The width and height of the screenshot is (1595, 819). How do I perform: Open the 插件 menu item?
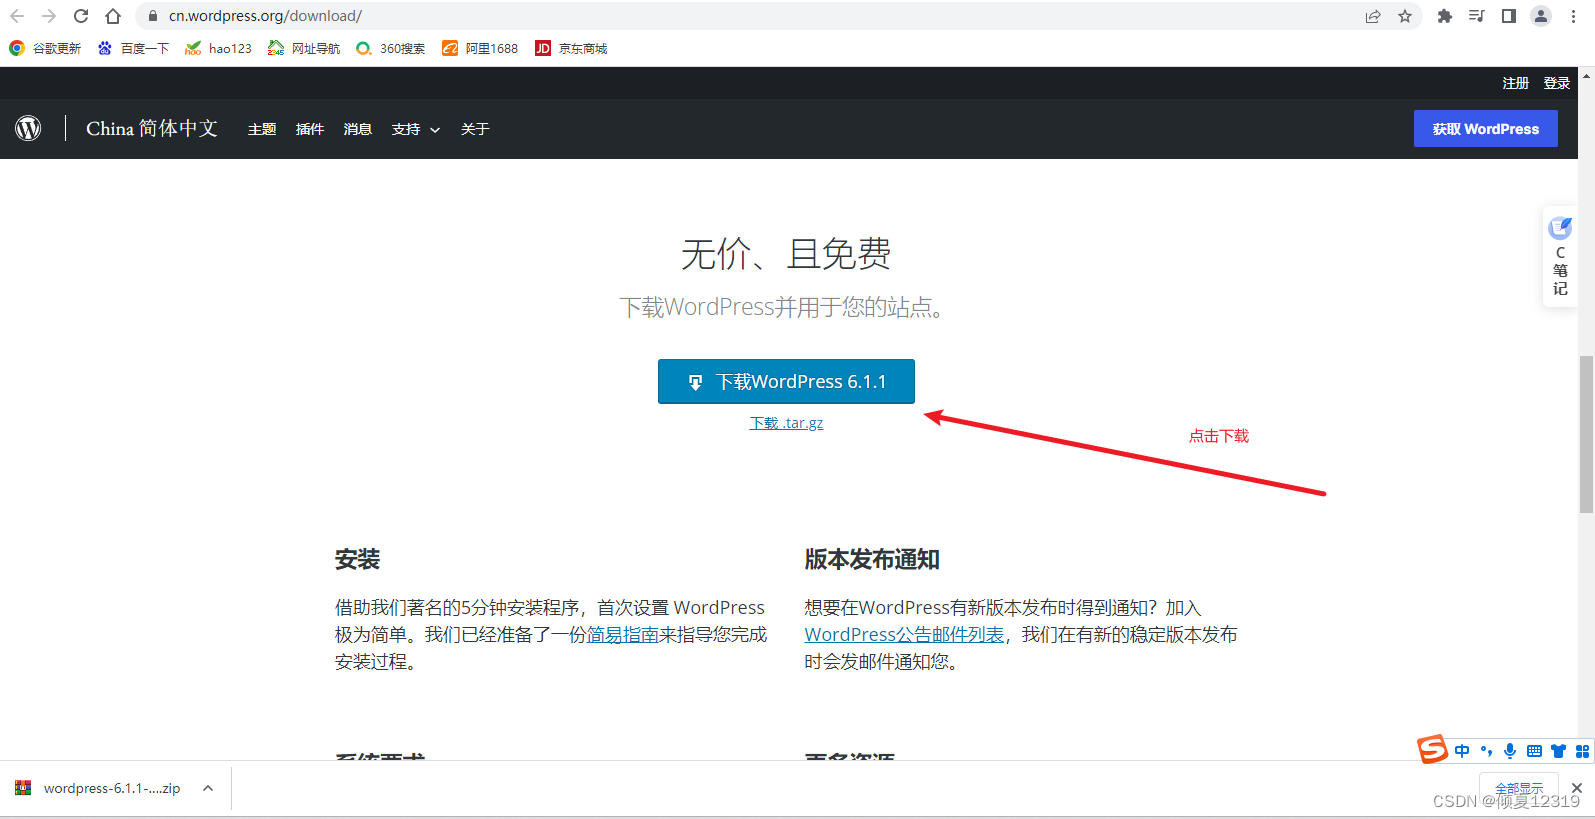click(x=310, y=129)
